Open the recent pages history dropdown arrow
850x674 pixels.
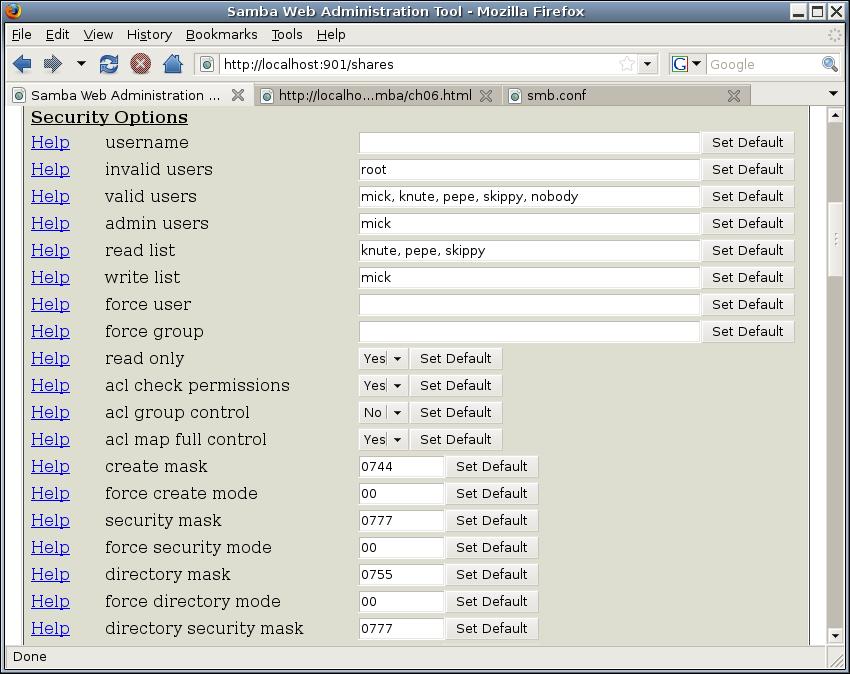[x=81, y=64]
